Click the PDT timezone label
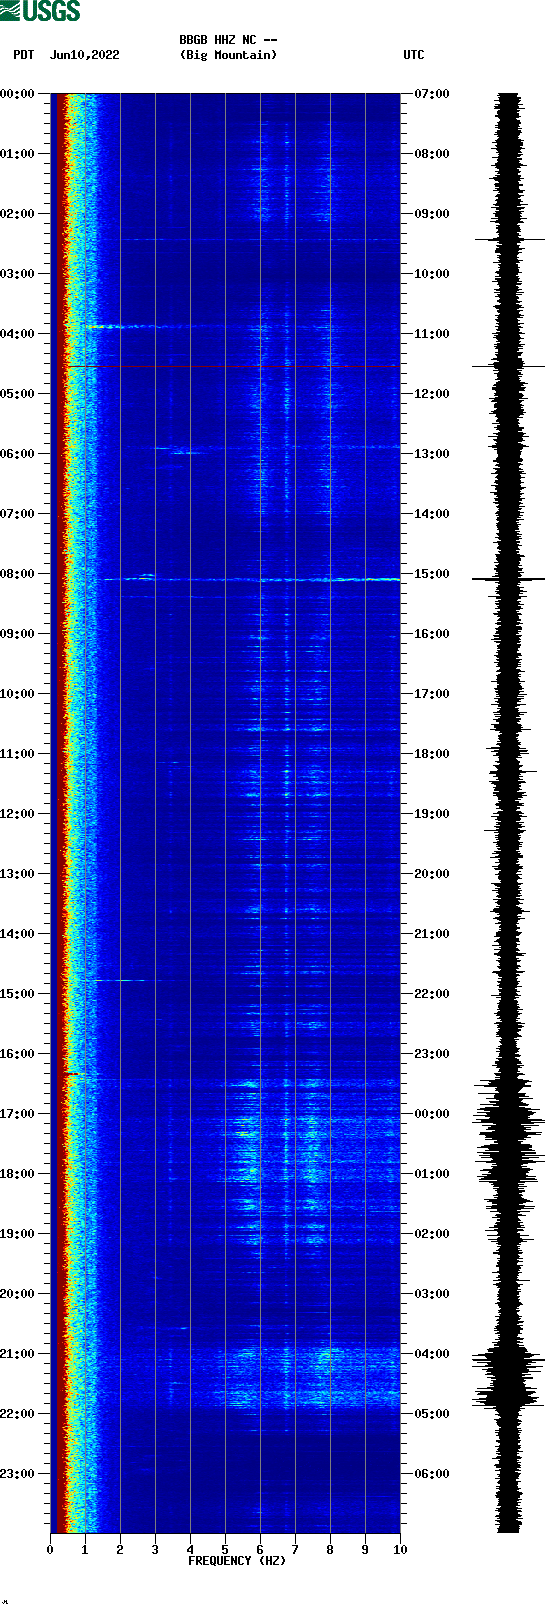The image size is (552, 1613). pyautogui.click(x=24, y=55)
